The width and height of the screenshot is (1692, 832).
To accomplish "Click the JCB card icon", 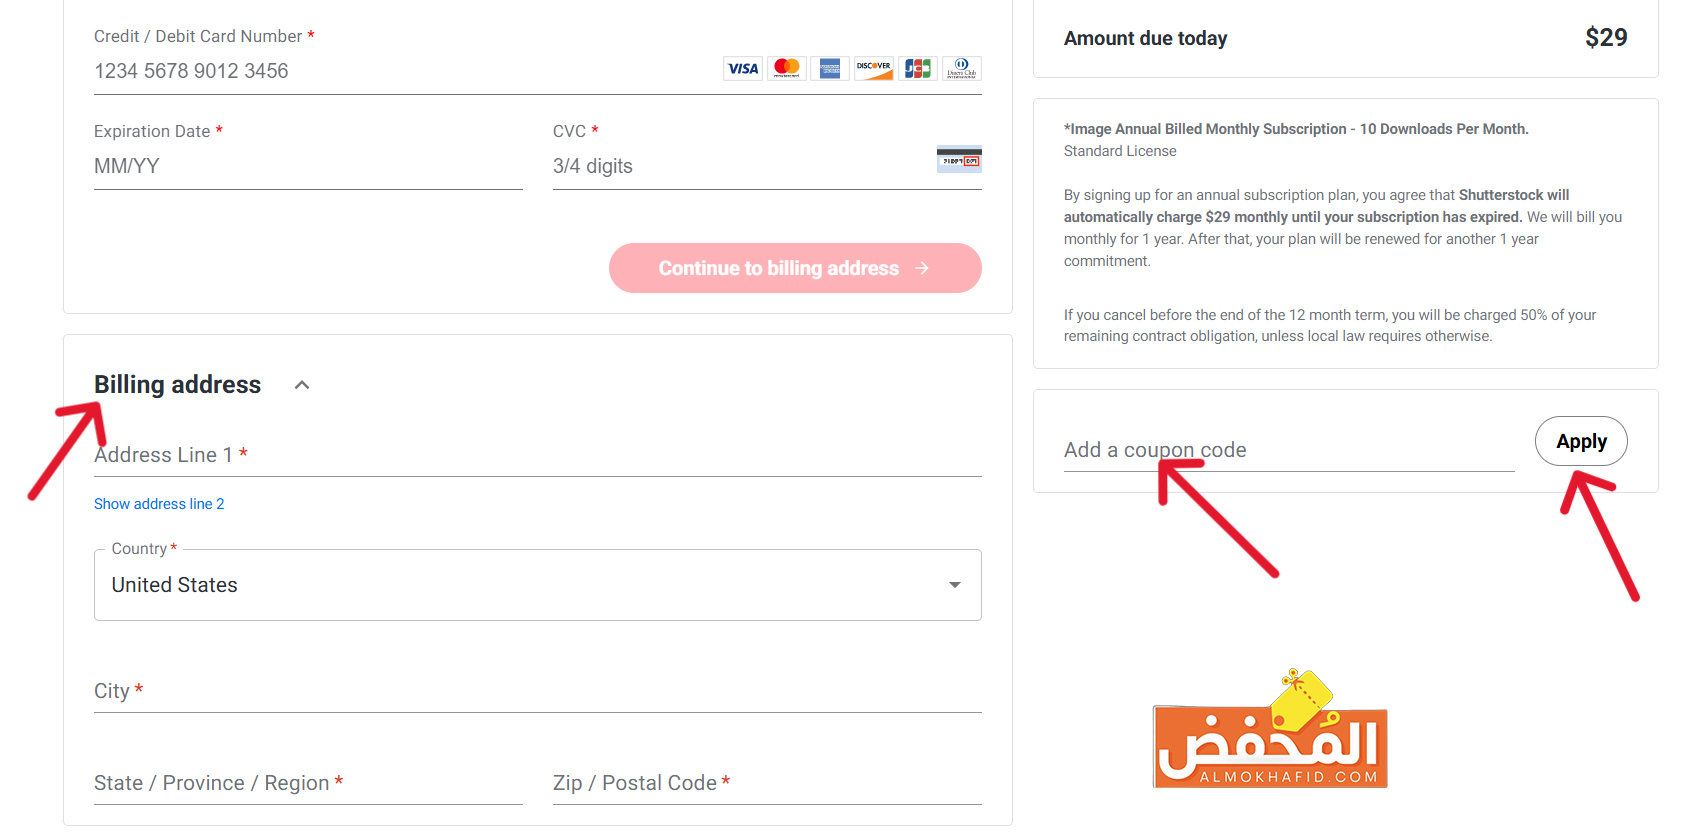I will (918, 68).
